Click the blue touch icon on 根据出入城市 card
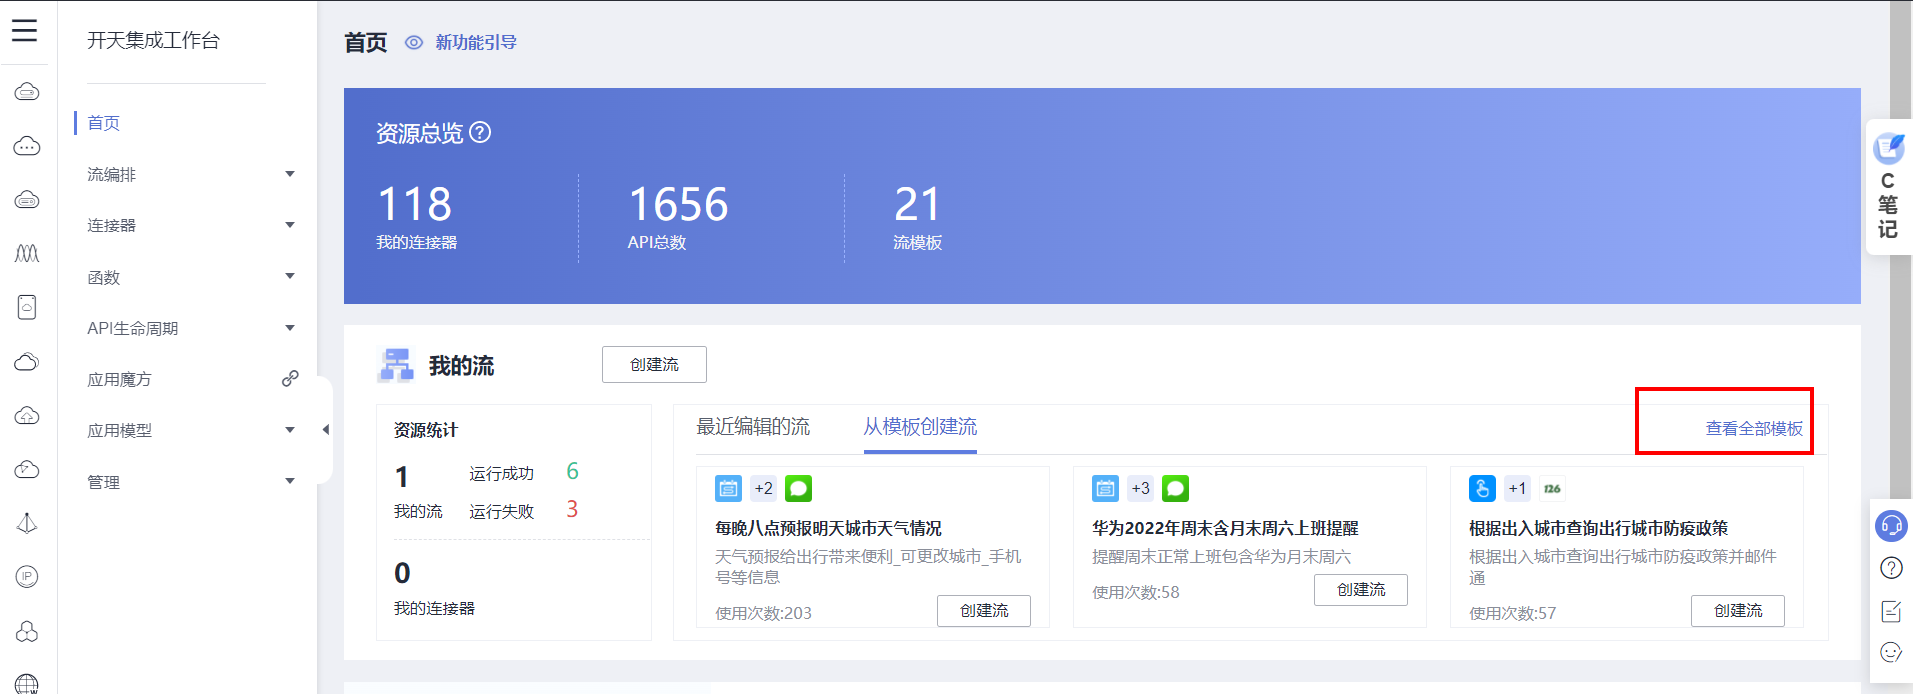The width and height of the screenshot is (1913, 694). pyautogui.click(x=1482, y=488)
